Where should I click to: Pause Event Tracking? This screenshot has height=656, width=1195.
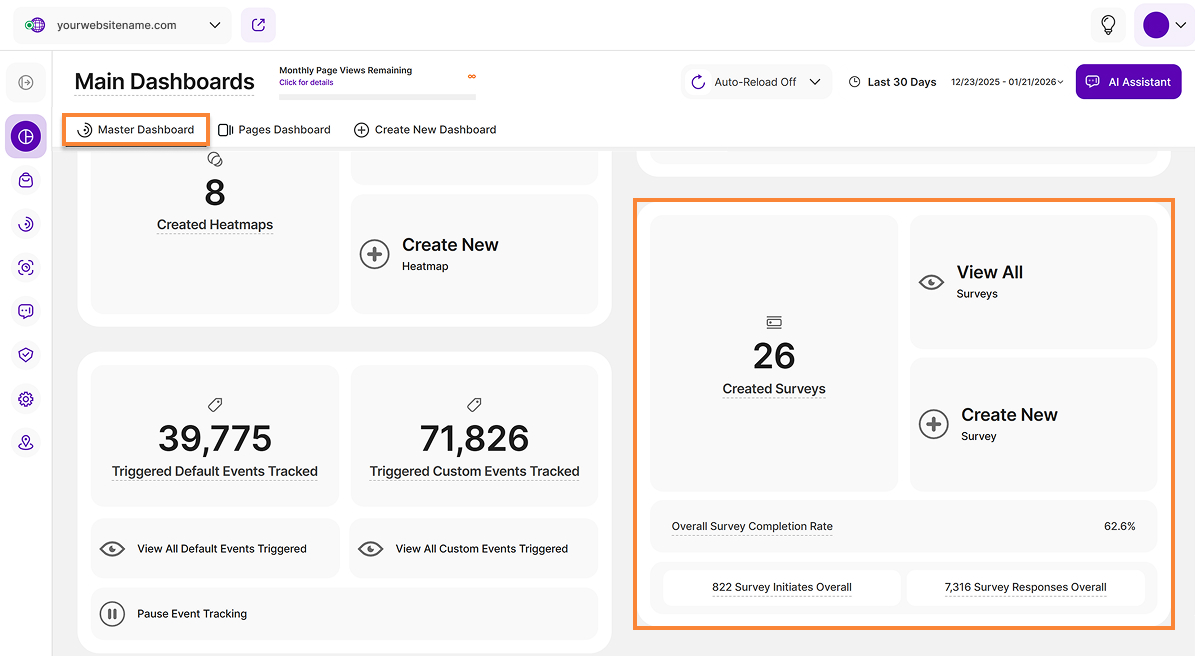click(192, 614)
